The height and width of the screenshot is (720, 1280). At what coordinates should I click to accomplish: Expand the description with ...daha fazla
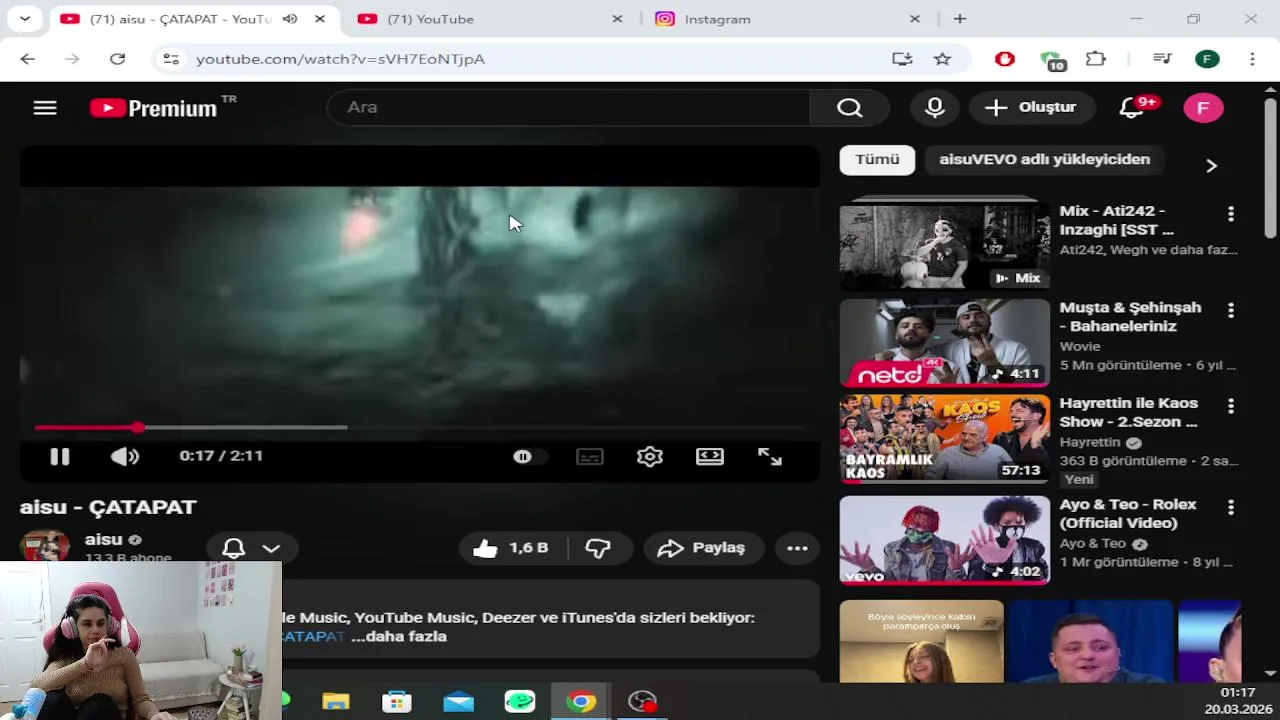click(399, 636)
